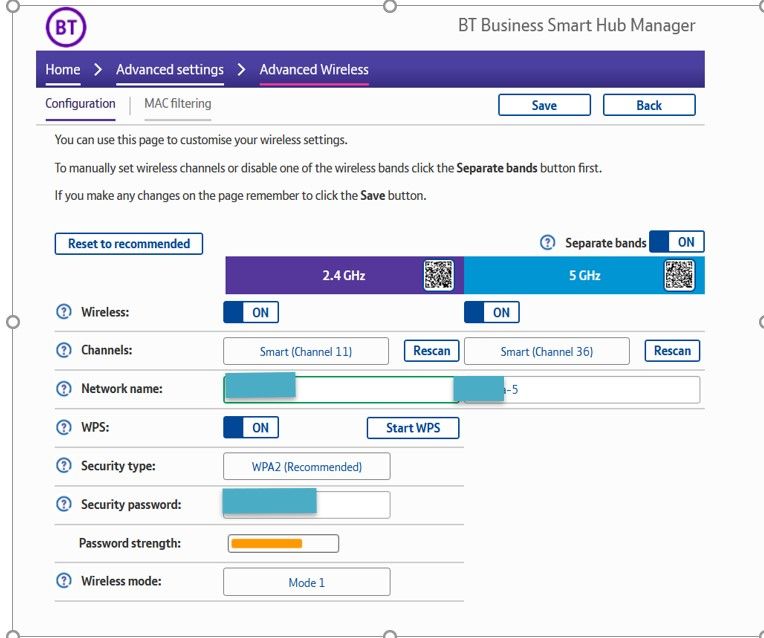Viewport: 764px width, 638px height.
Task: Show help for Network name
Action: coord(64,389)
